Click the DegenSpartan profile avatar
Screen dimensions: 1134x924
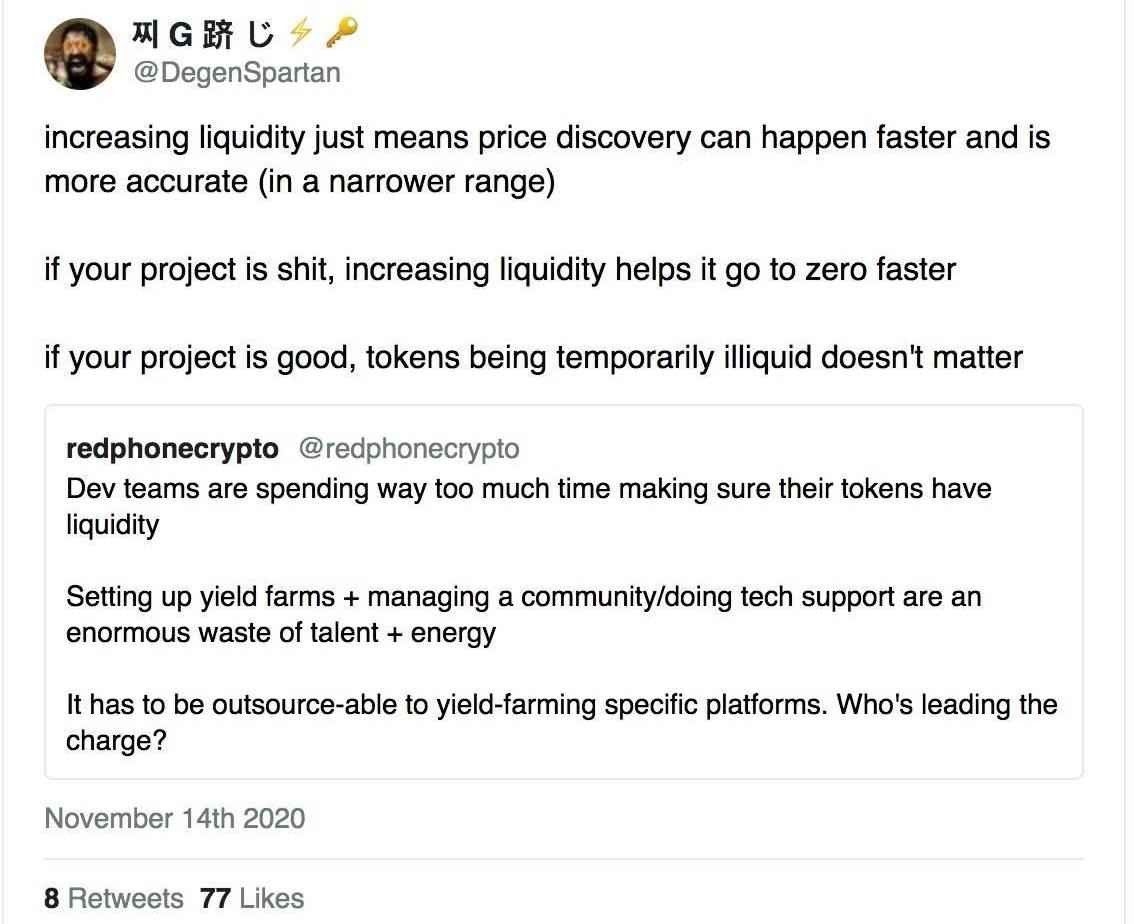click(x=80, y=54)
